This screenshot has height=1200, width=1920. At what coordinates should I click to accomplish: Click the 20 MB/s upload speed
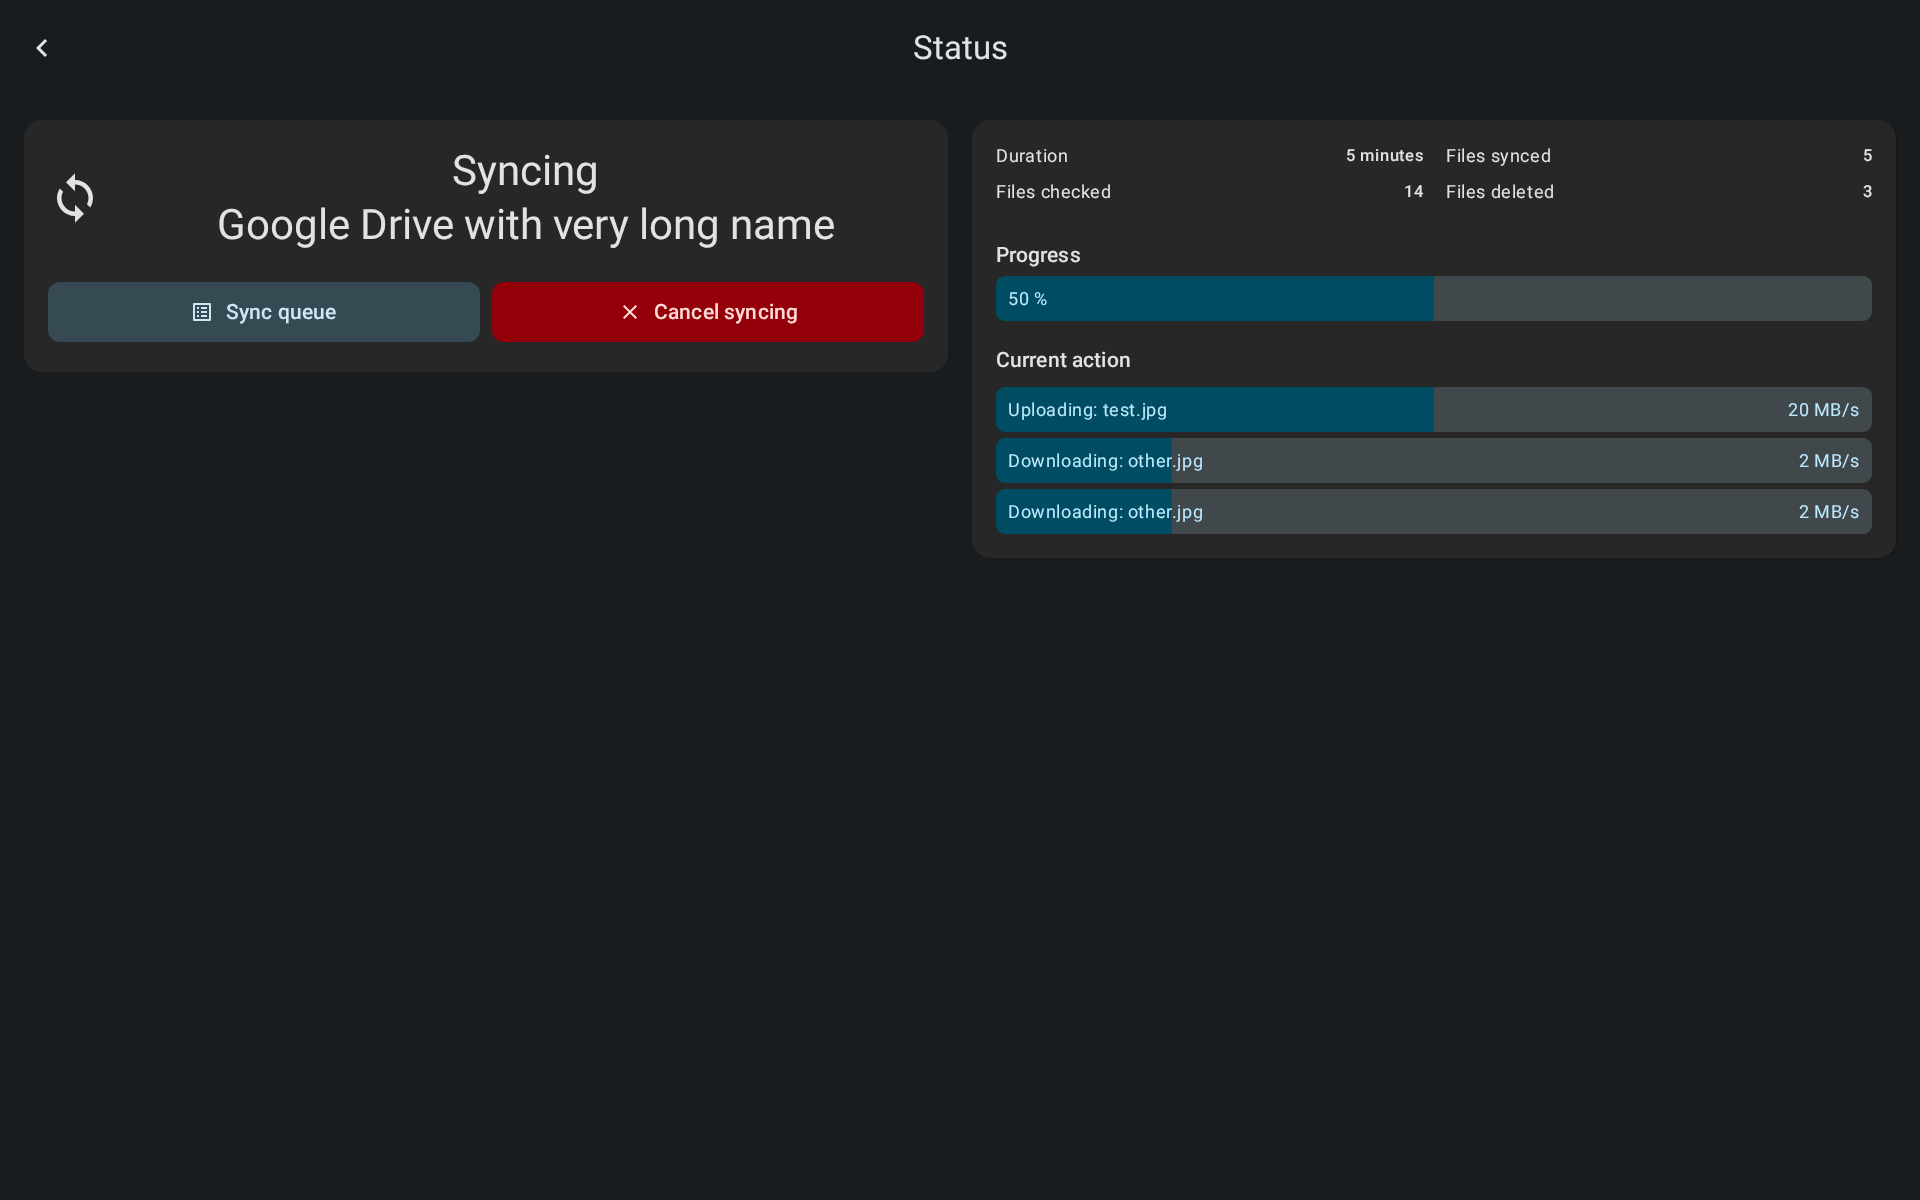coord(1823,410)
